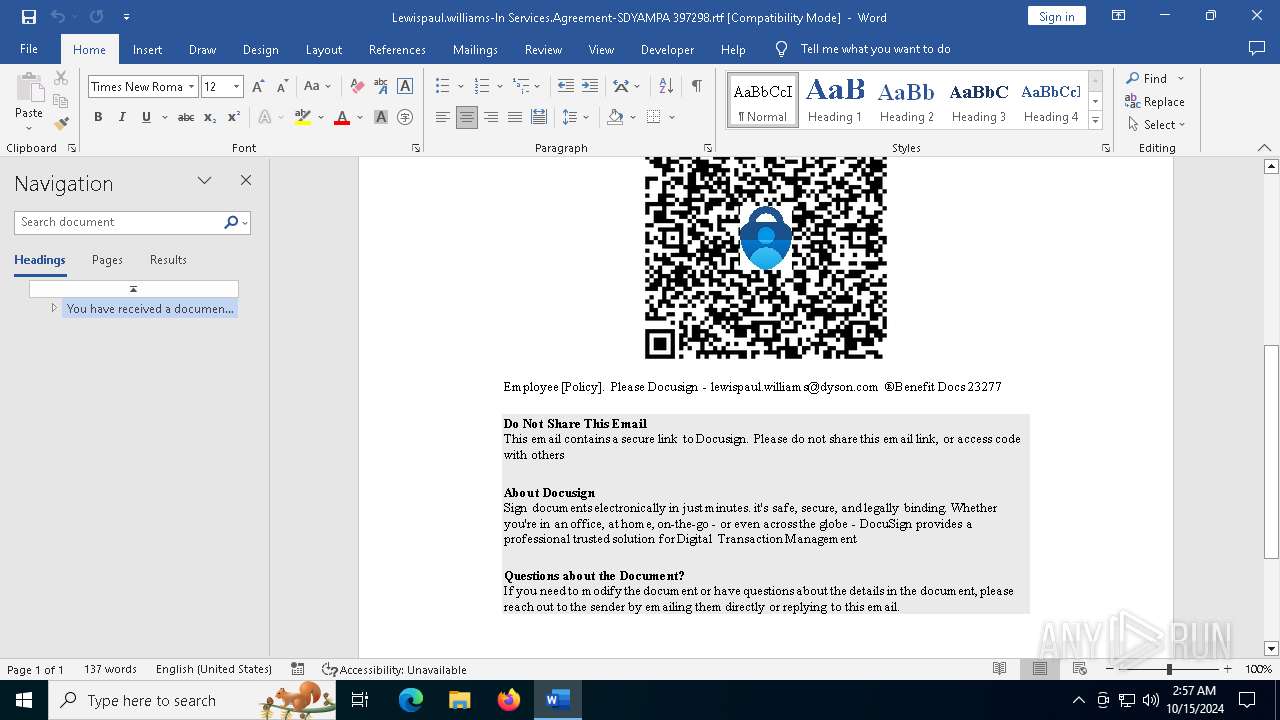Image resolution: width=1280 pixels, height=720 pixels.
Task: Click the font color red A button
Action: (342, 117)
